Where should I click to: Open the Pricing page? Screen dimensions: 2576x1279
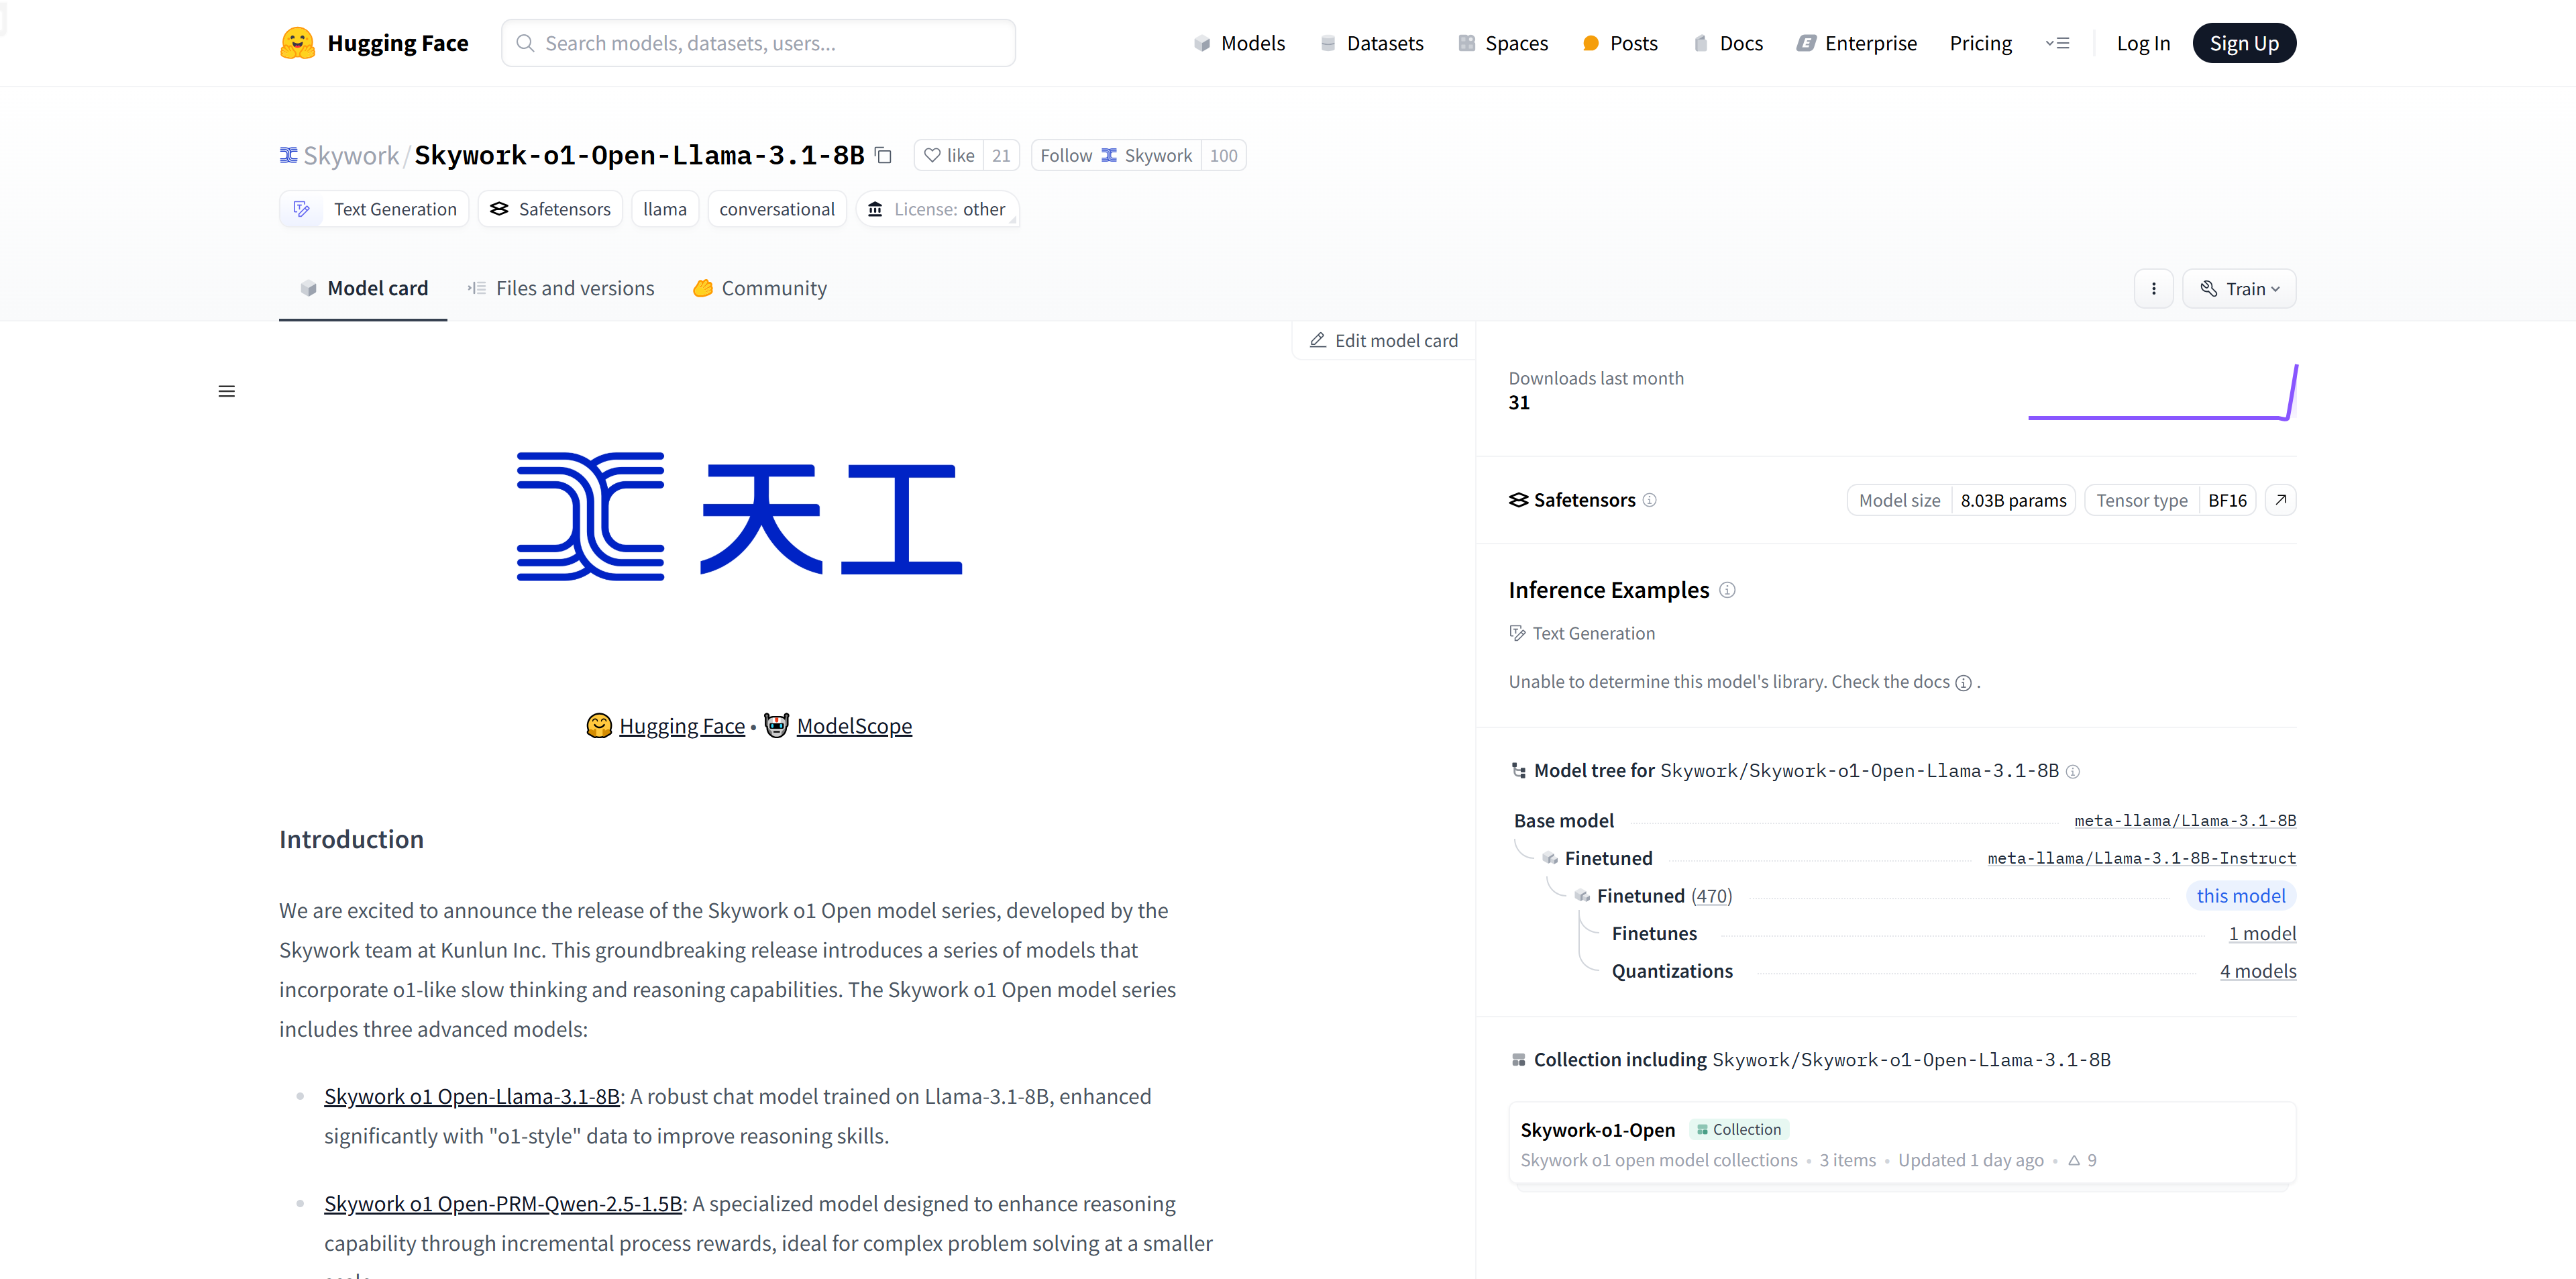click(x=1980, y=43)
